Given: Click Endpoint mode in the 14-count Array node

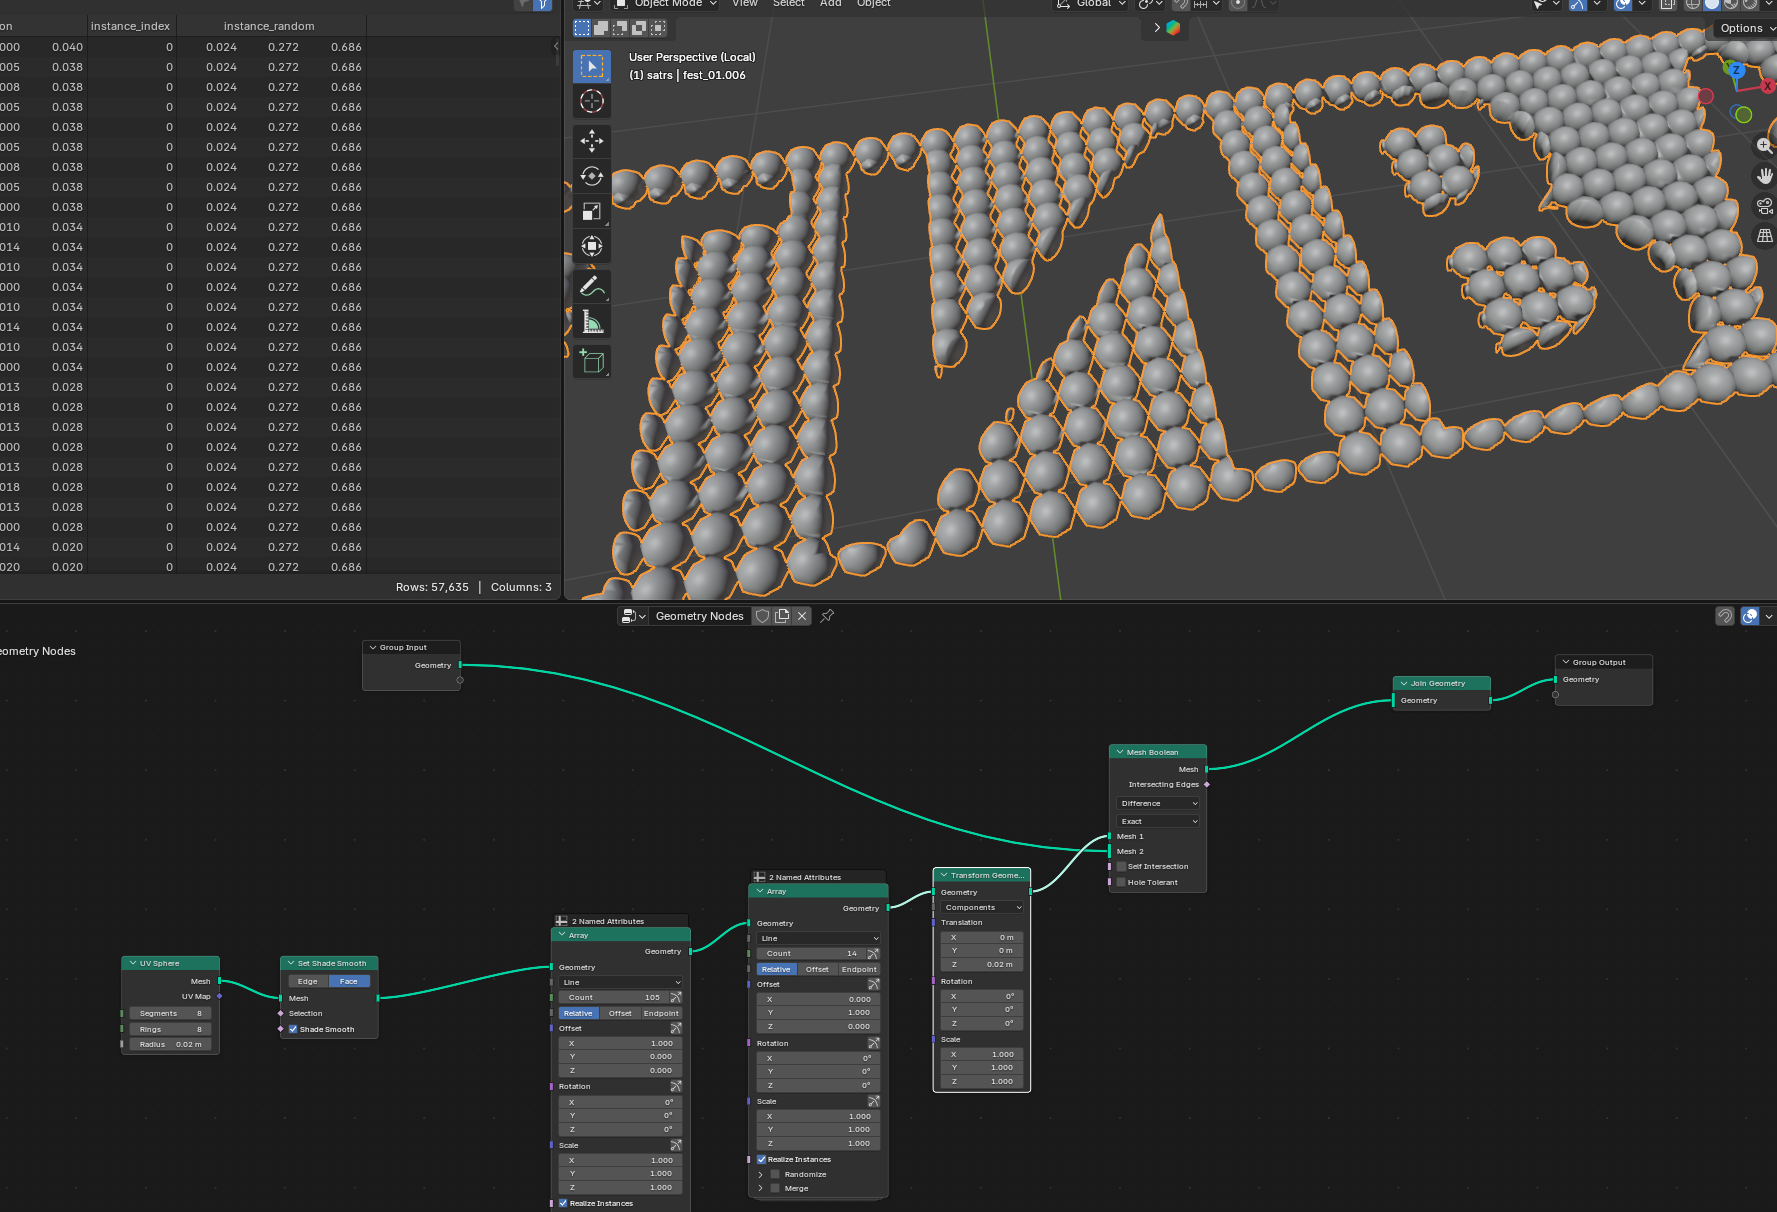Looking at the screenshot, I should tap(858, 969).
